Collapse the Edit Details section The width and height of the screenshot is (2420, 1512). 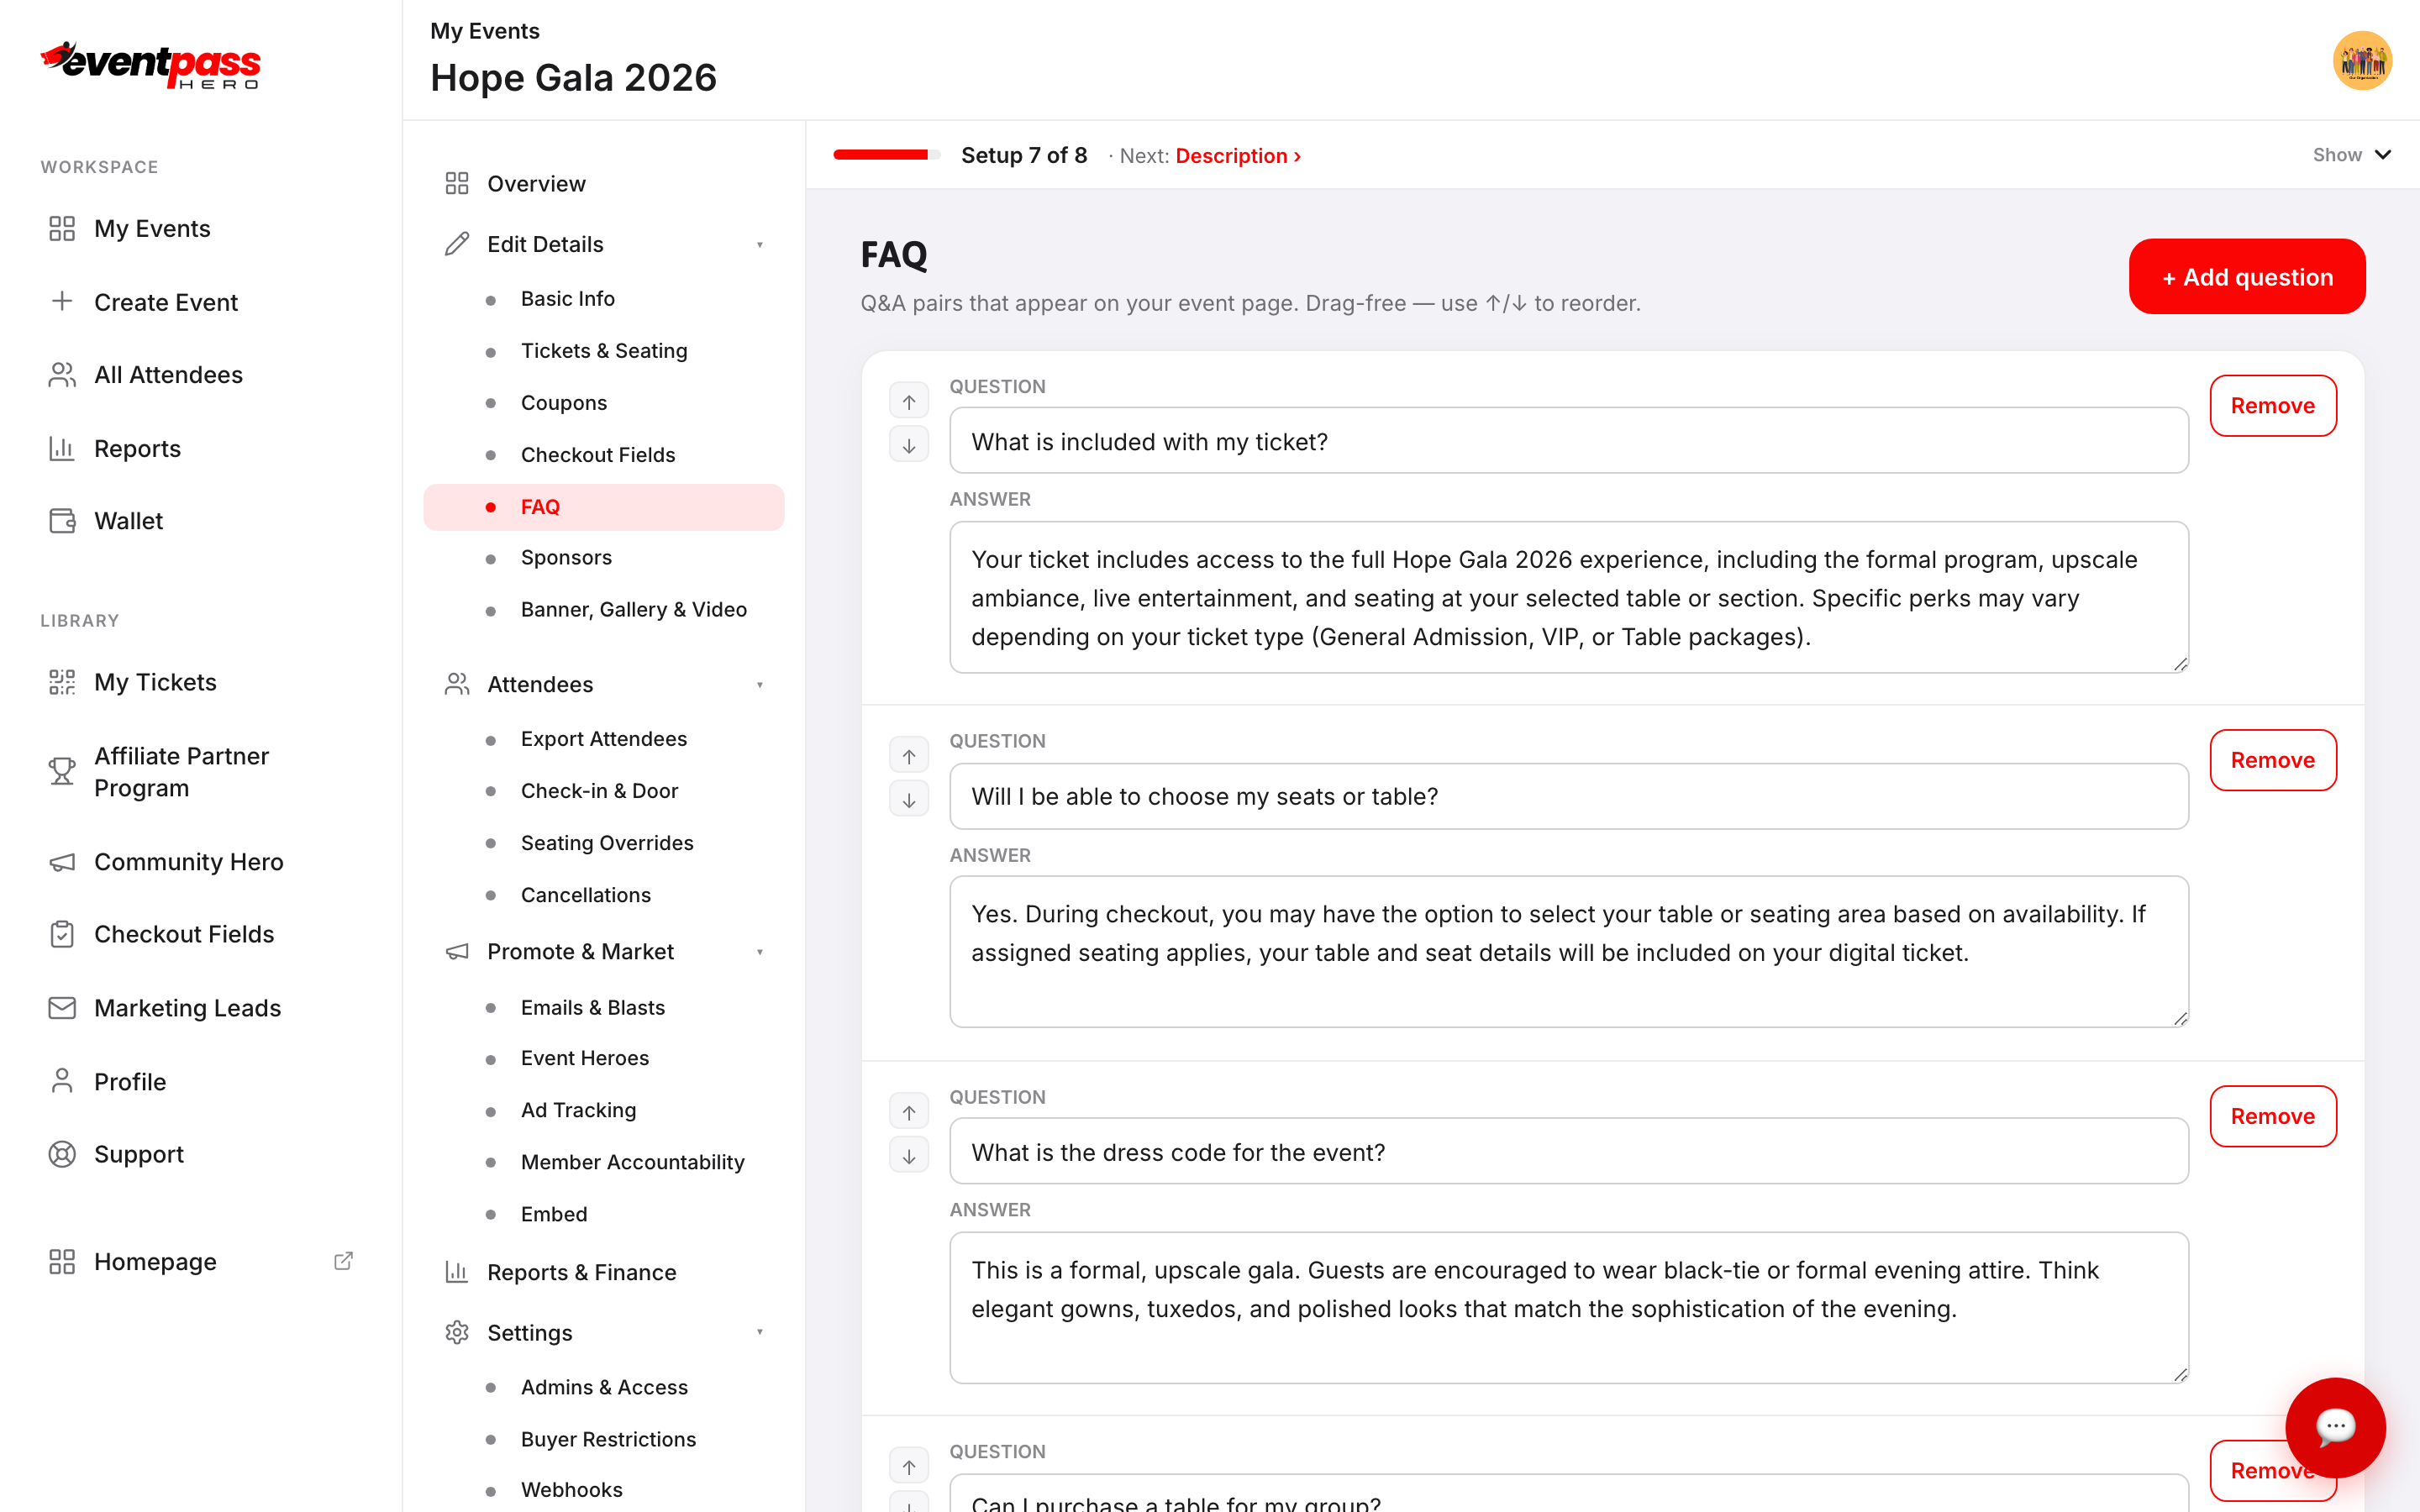coord(760,245)
